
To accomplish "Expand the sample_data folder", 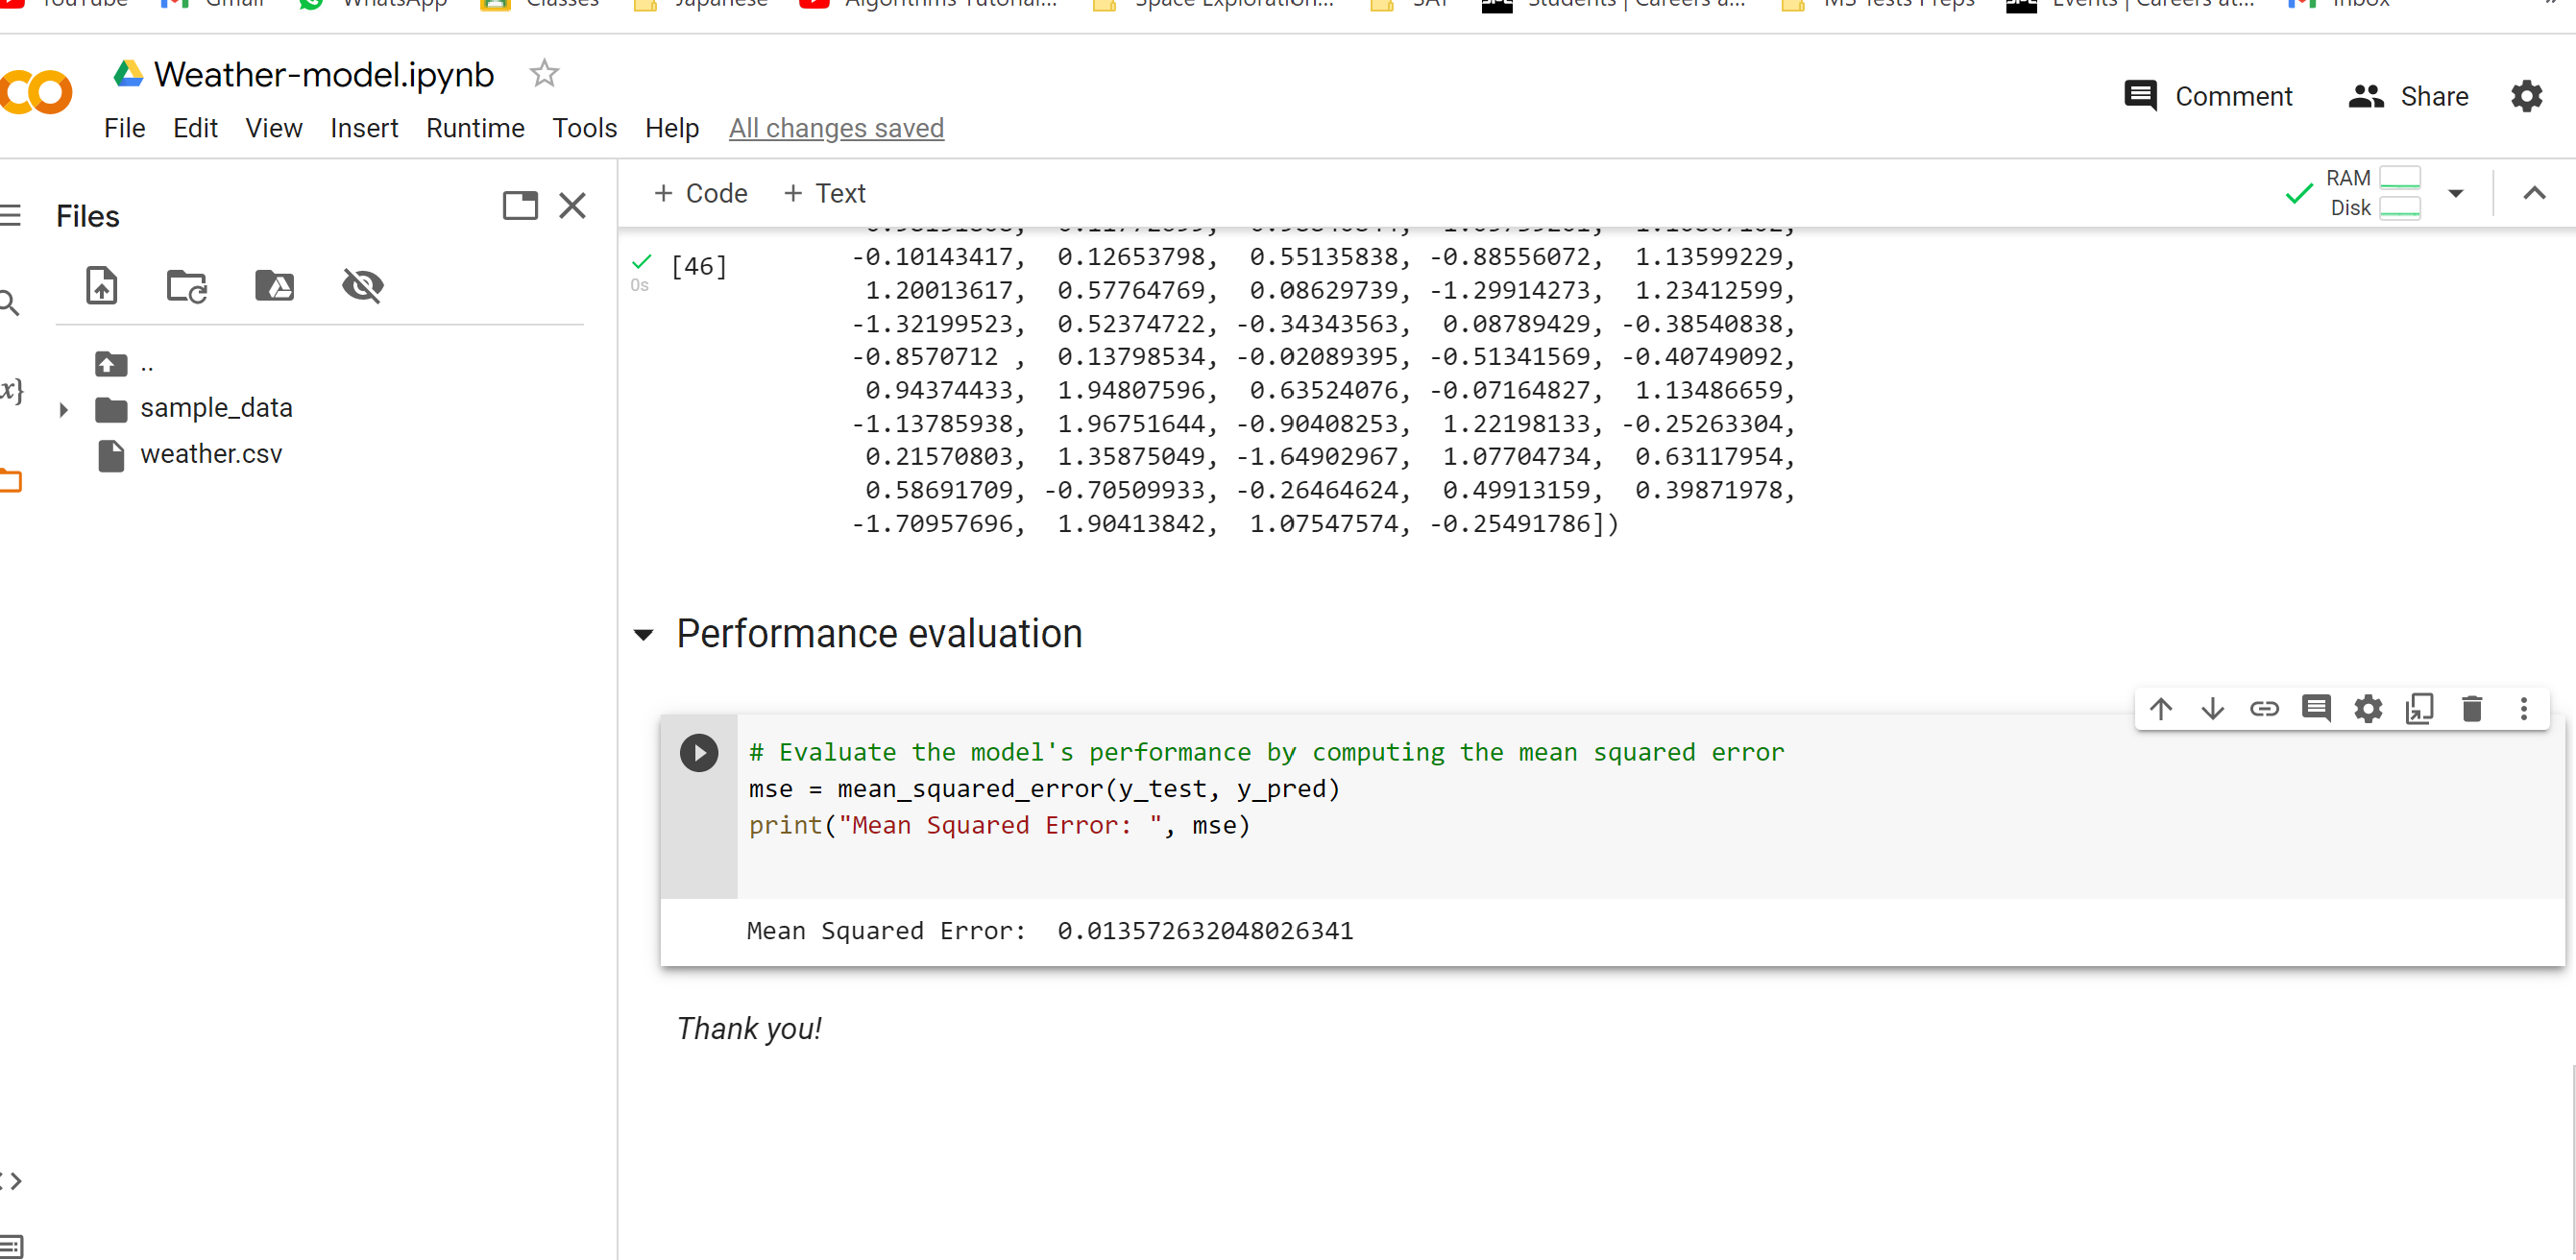I will [x=63, y=409].
